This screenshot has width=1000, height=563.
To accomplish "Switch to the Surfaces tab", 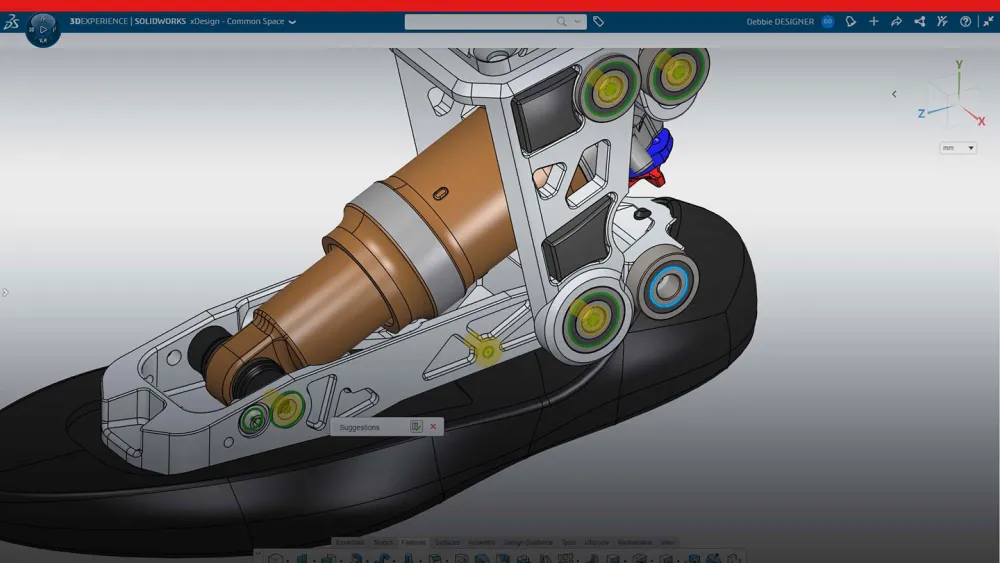I will [447, 543].
